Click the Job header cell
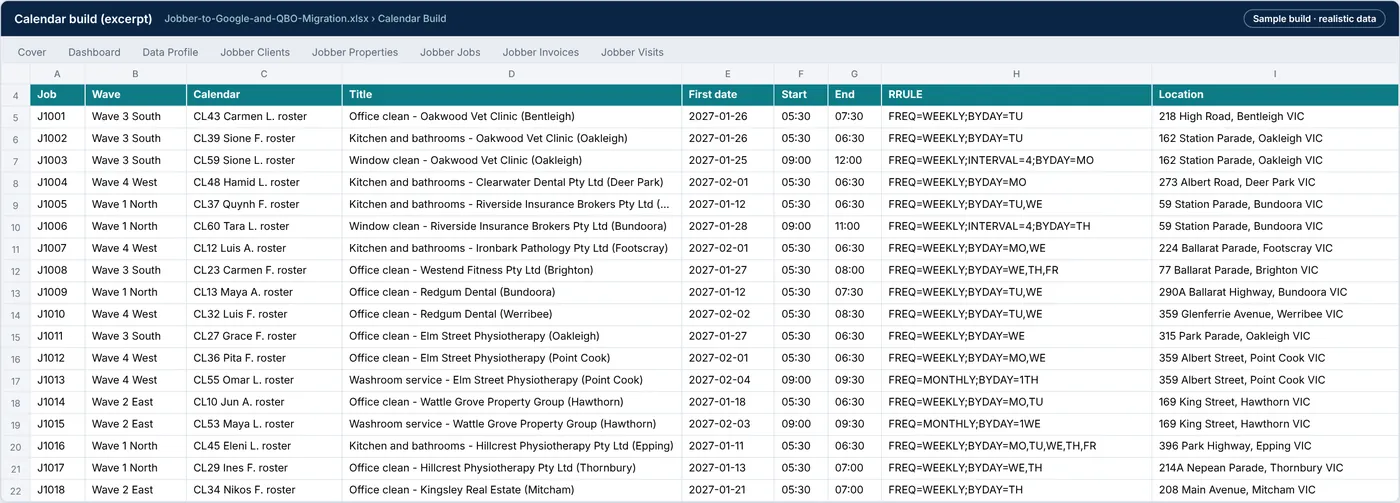This screenshot has width=1400, height=503. point(58,95)
